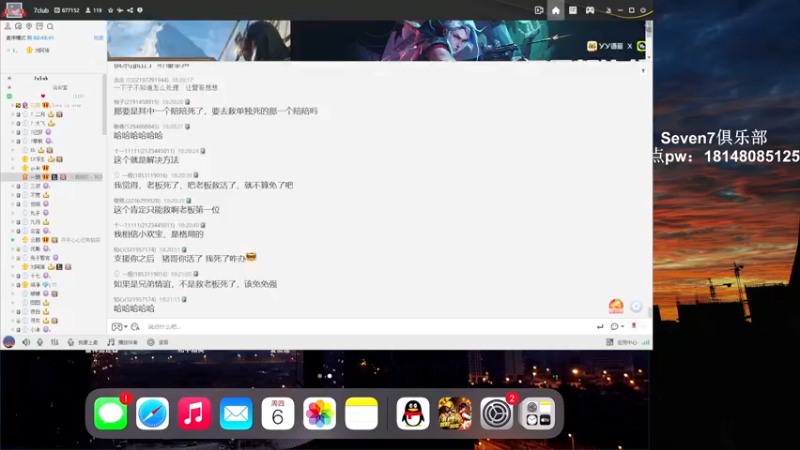800x450 pixels.
Task: Favorite the channel with the star icon
Action: 110,10
